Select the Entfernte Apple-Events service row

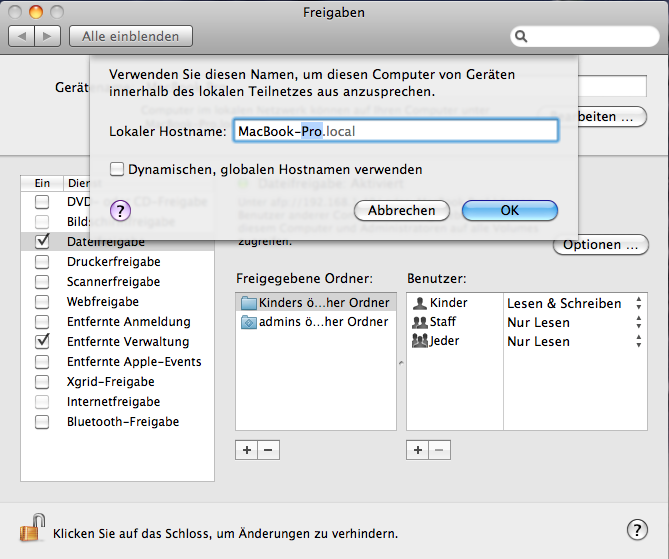pos(117,362)
